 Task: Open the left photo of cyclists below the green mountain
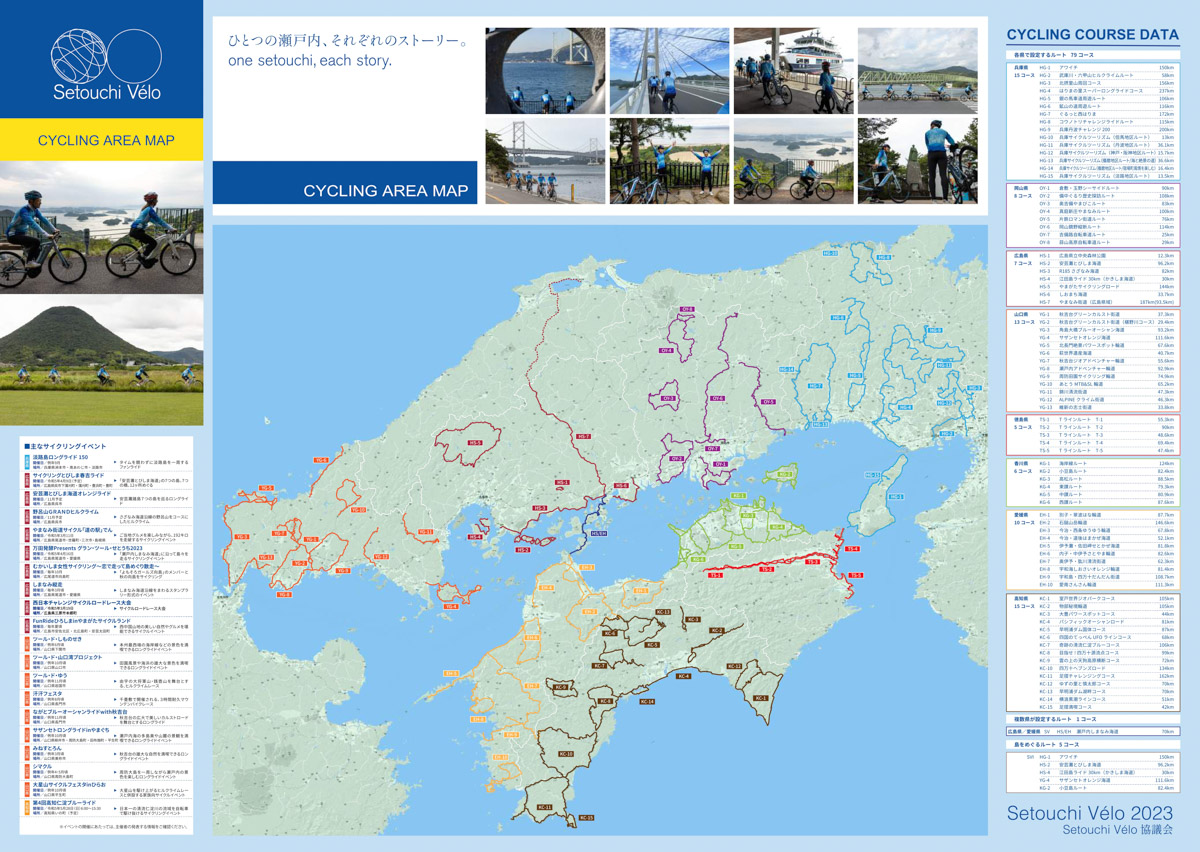100,358
